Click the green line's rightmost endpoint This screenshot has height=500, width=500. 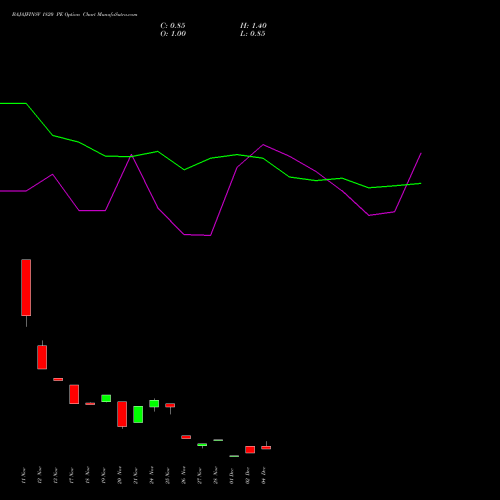pos(421,183)
